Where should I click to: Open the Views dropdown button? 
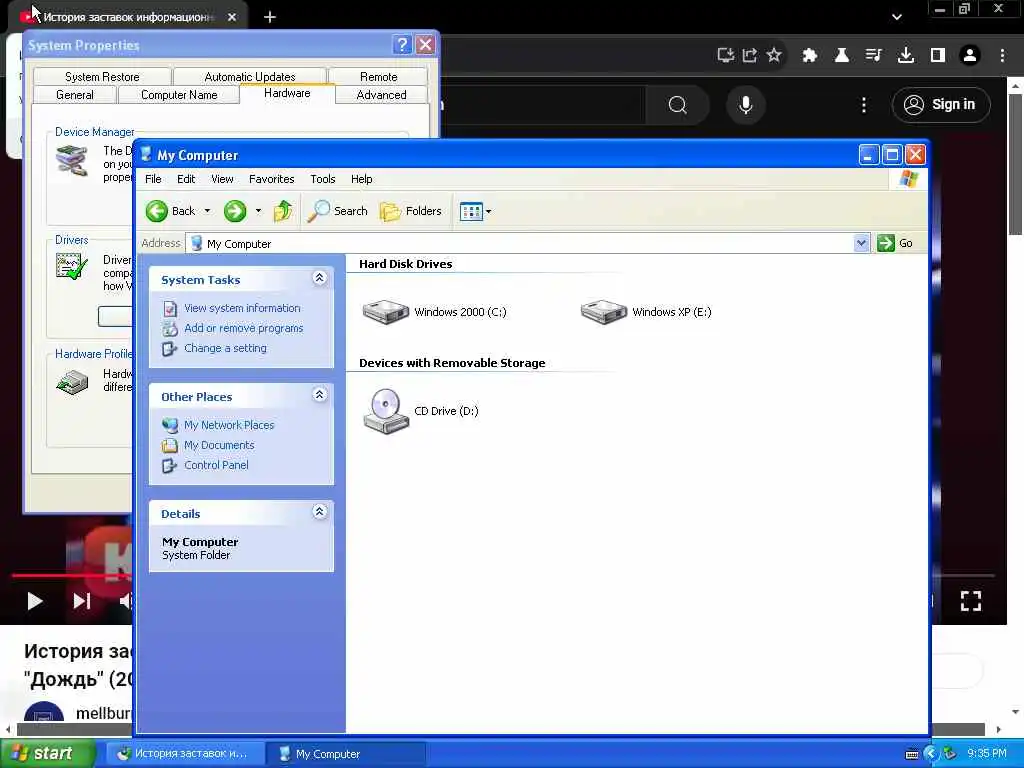point(475,211)
